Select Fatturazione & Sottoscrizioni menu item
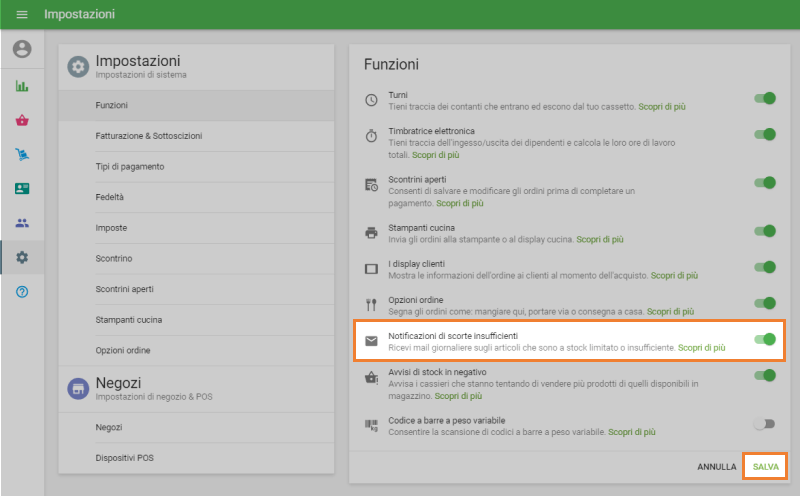800x496 pixels. click(149, 136)
